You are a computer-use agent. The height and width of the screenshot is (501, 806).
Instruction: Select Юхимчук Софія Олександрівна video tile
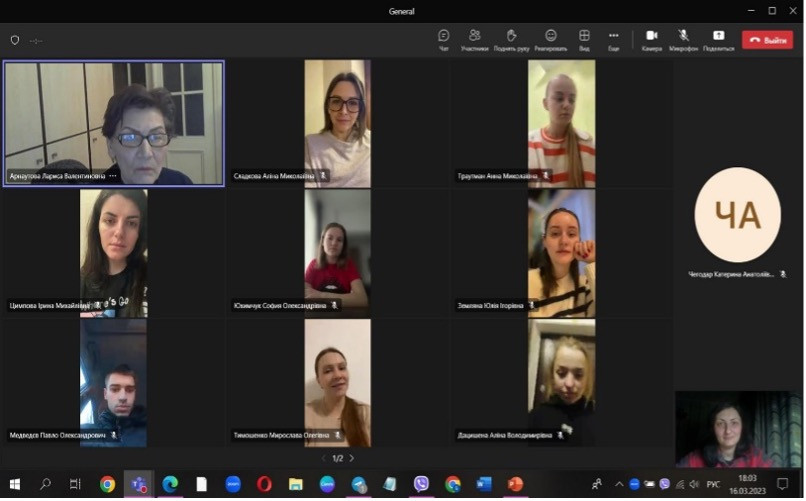[338, 253]
